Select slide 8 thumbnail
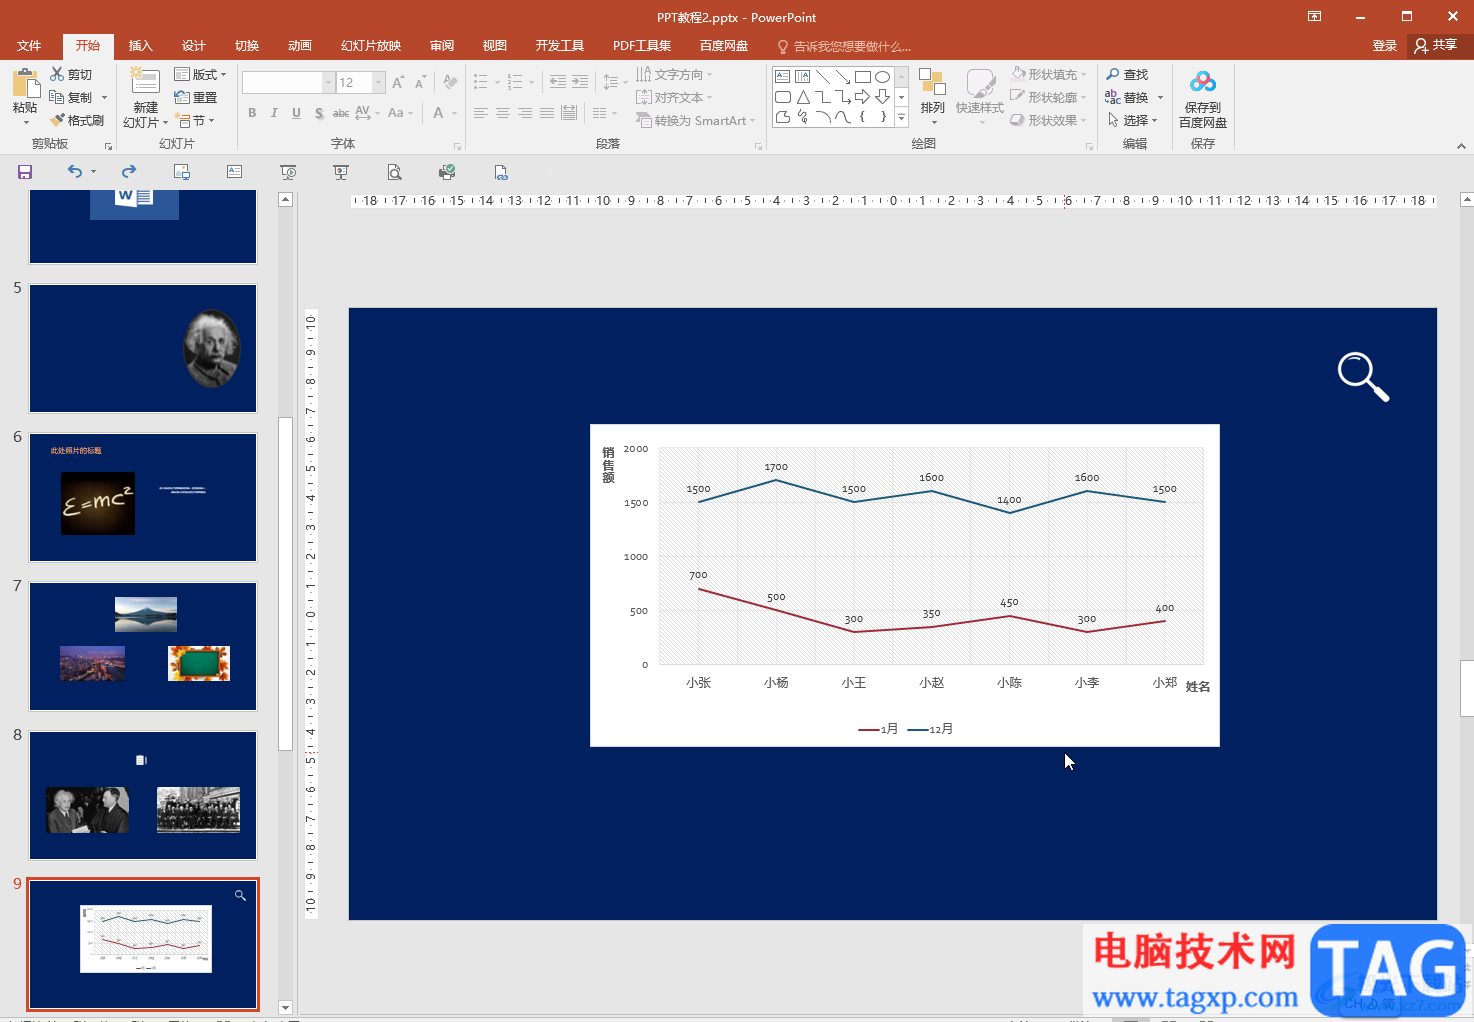The height and width of the screenshot is (1022, 1474). pos(143,795)
